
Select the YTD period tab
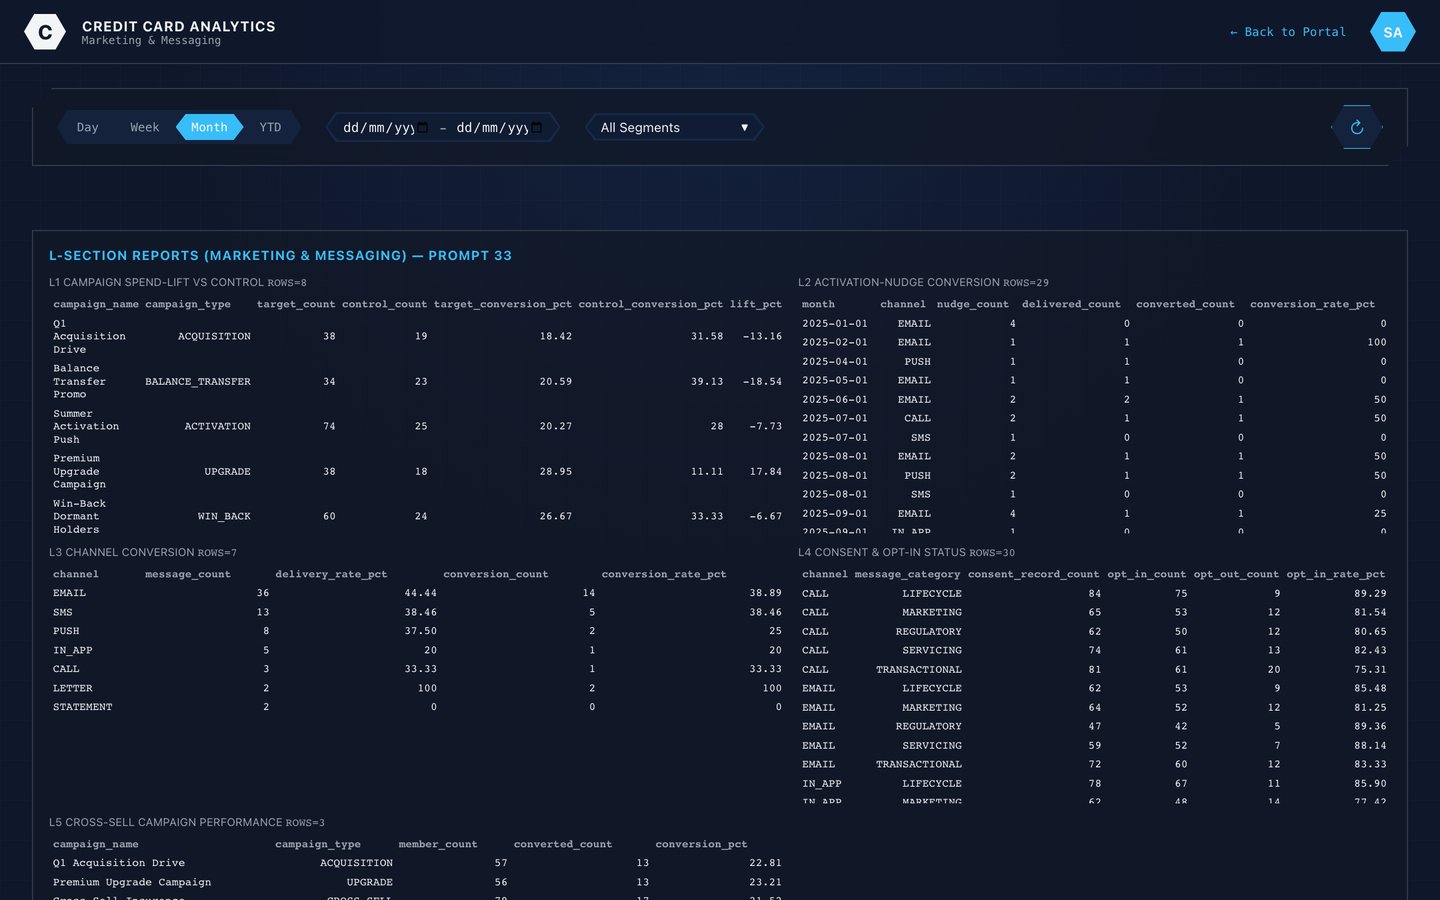tap(270, 127)
